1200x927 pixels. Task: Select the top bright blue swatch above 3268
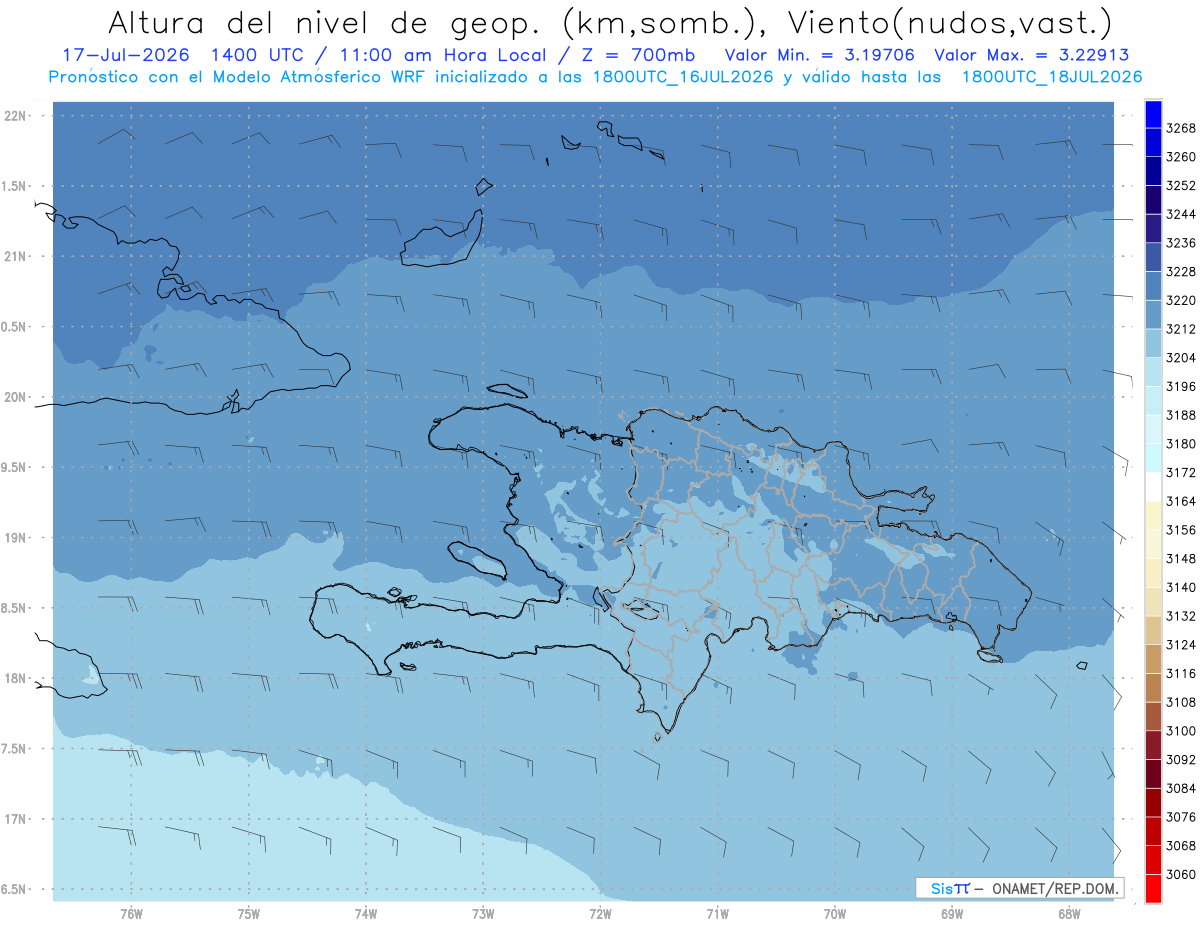(x=1153, y=114)
